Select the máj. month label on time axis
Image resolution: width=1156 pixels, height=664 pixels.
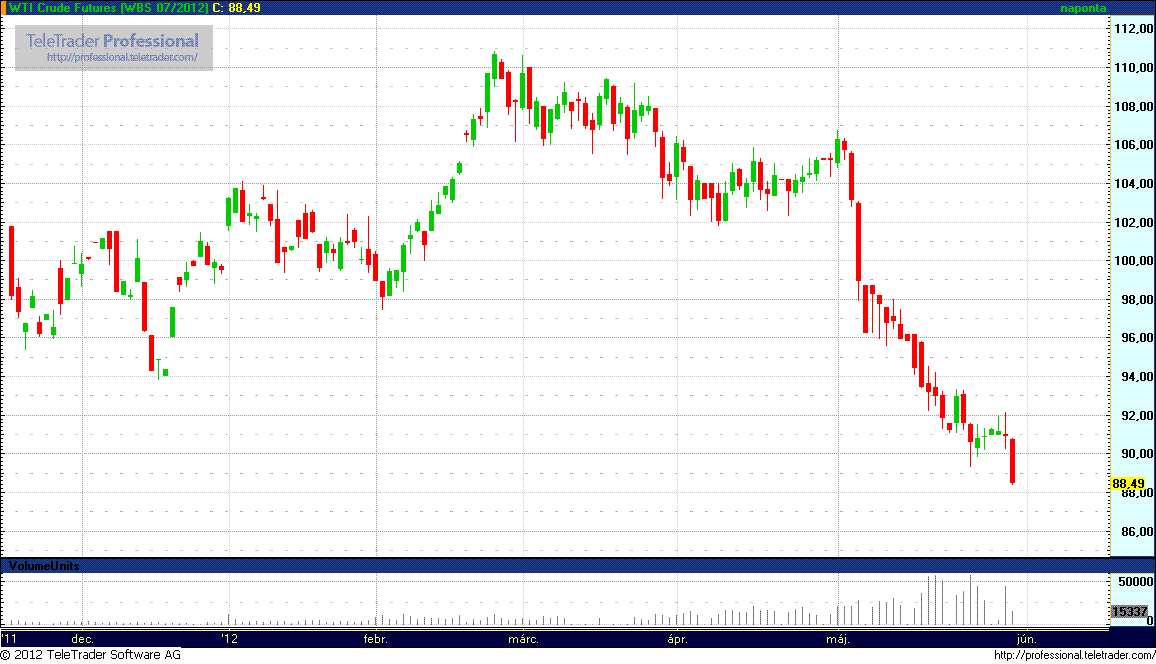pos(838,639)
